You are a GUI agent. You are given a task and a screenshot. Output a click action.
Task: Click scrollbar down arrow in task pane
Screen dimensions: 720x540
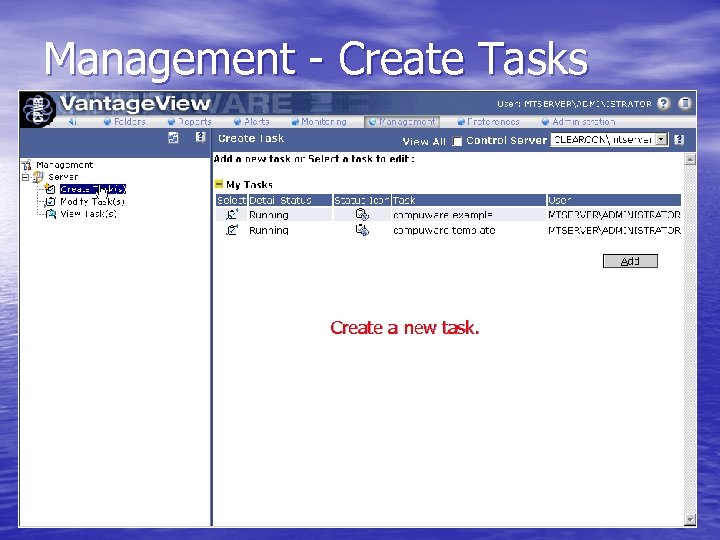pyautogui.click(x=690, y=520)
